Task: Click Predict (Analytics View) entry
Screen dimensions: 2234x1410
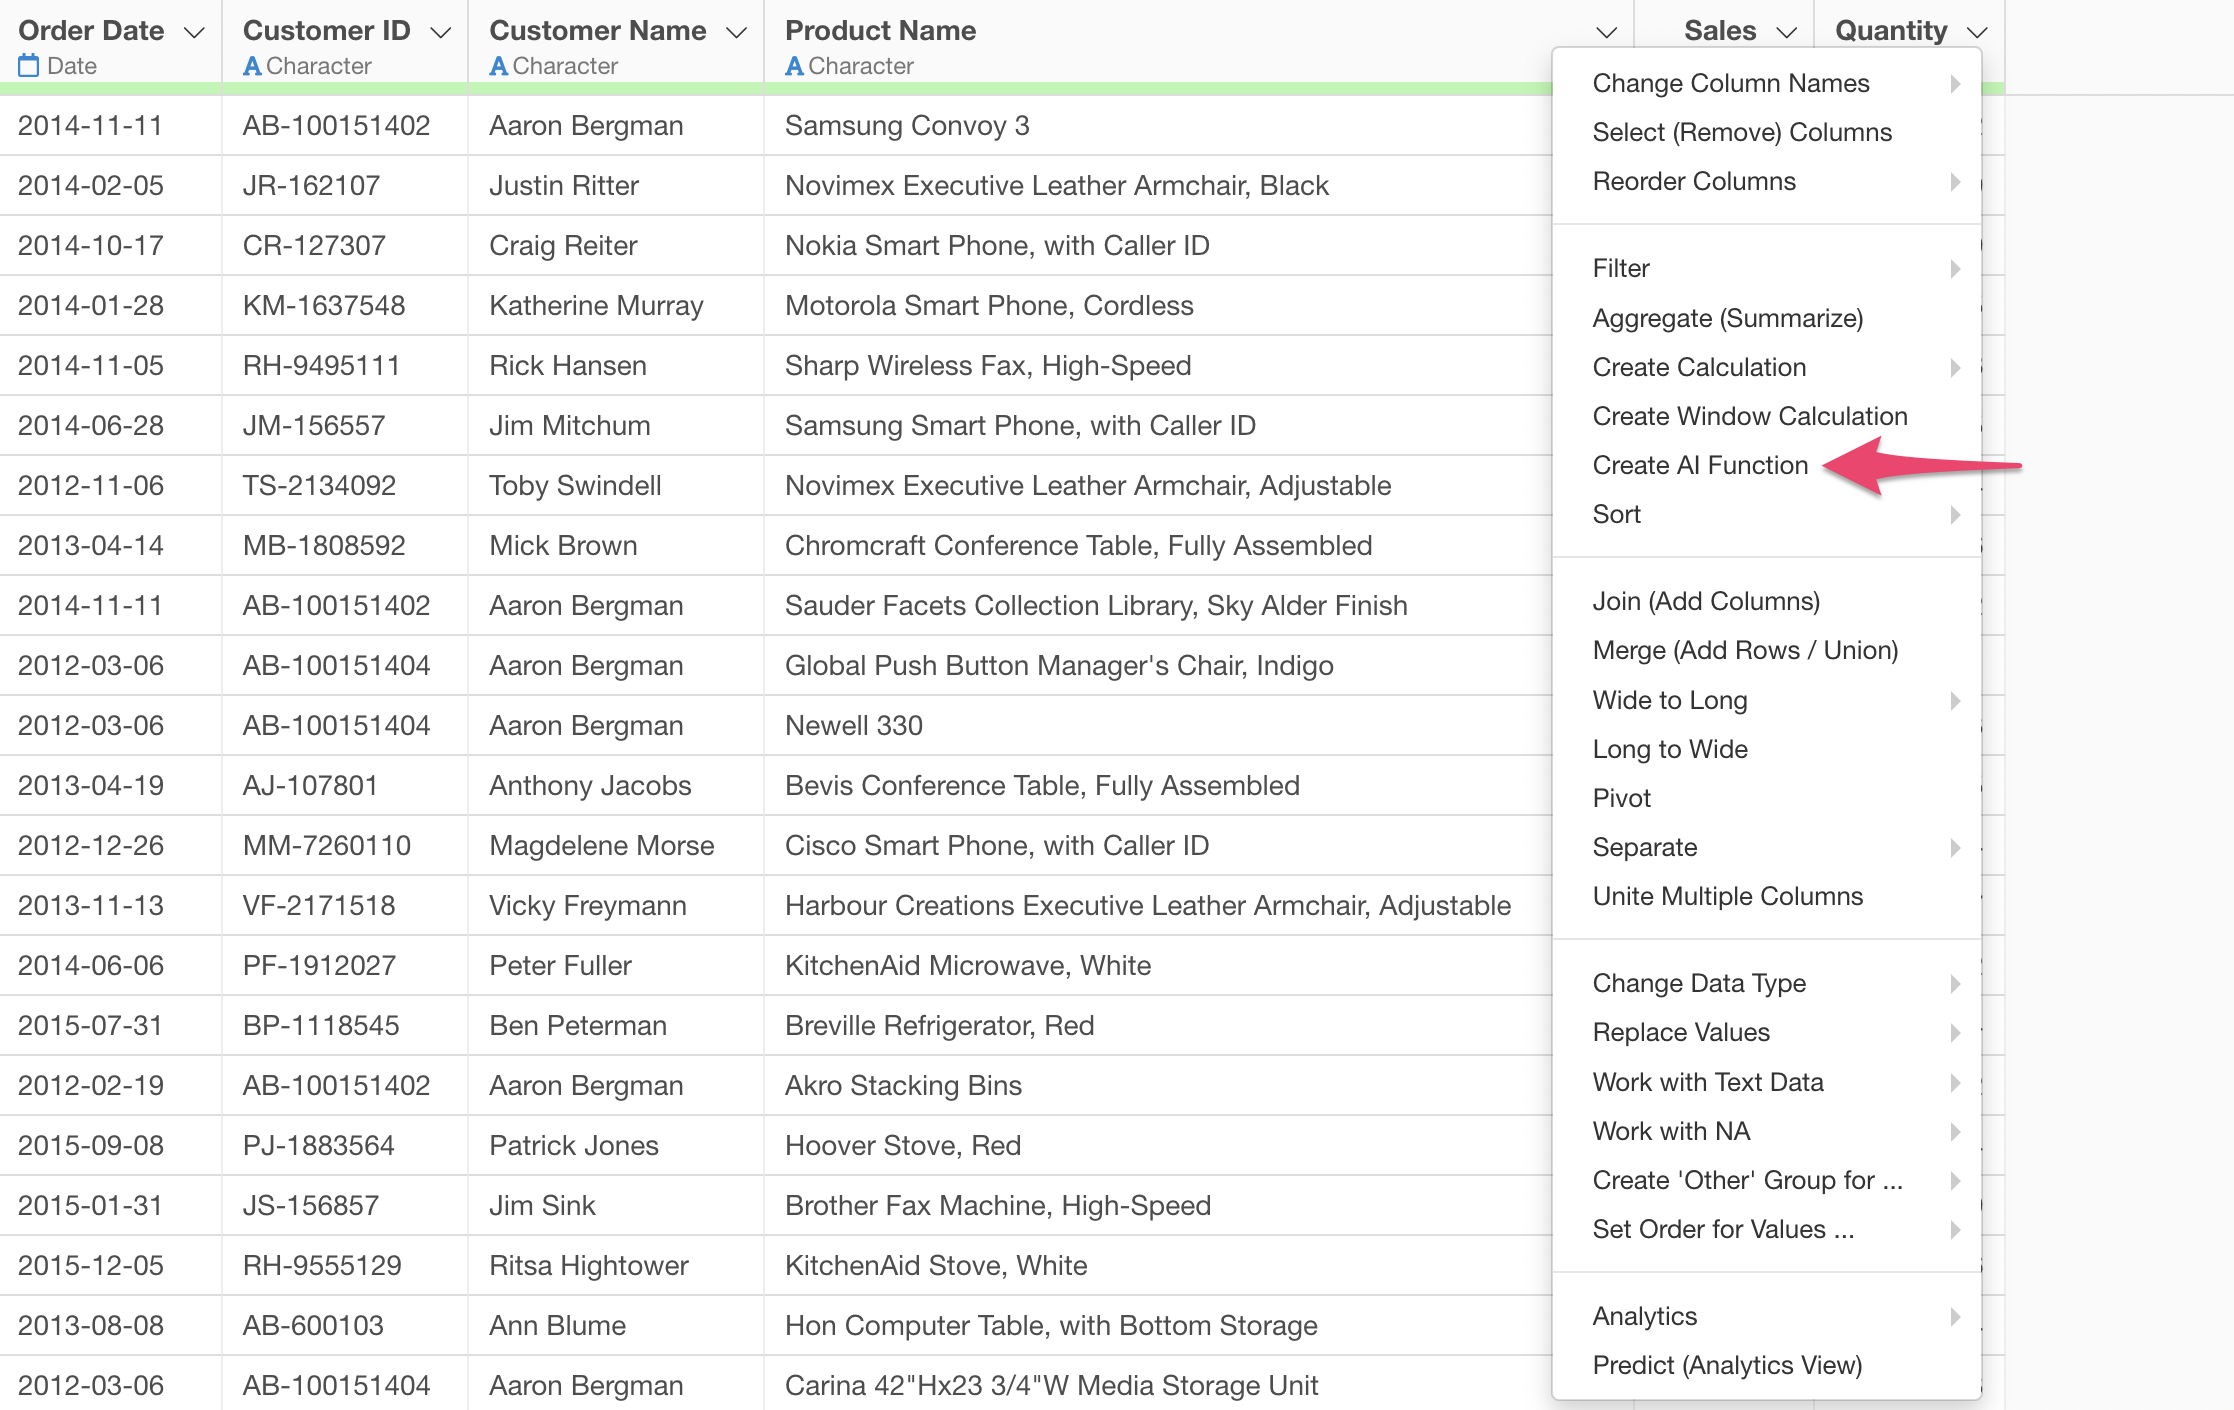Action: tap(1726, 1365)
